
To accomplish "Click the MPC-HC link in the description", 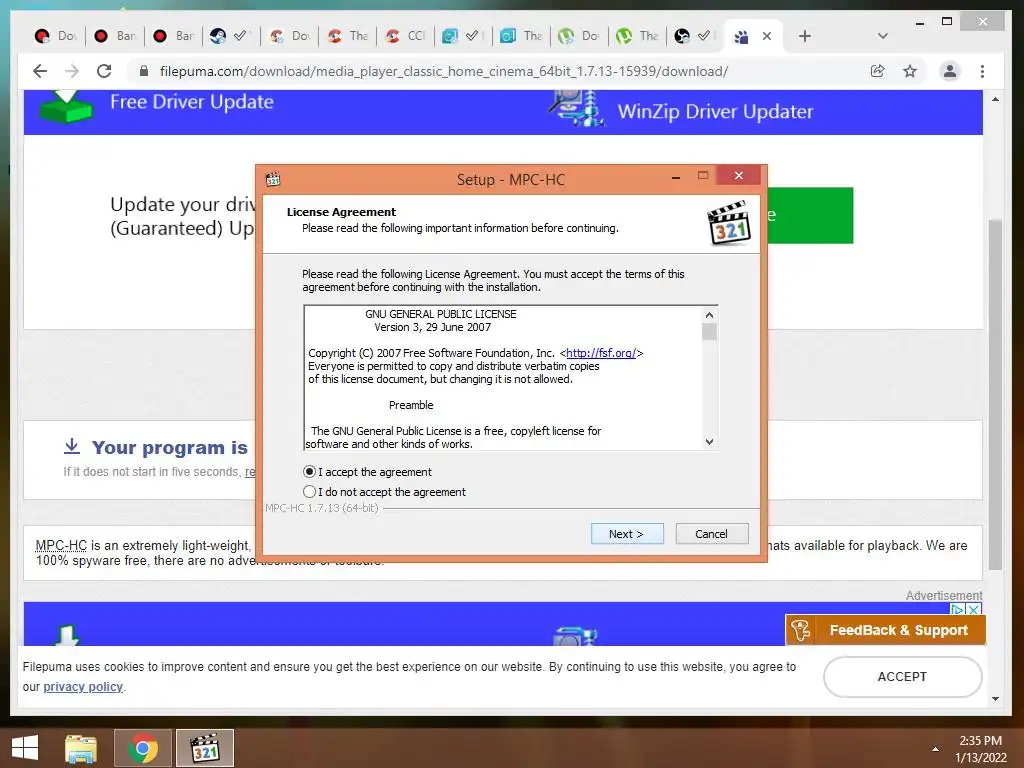I will [61, 545].
